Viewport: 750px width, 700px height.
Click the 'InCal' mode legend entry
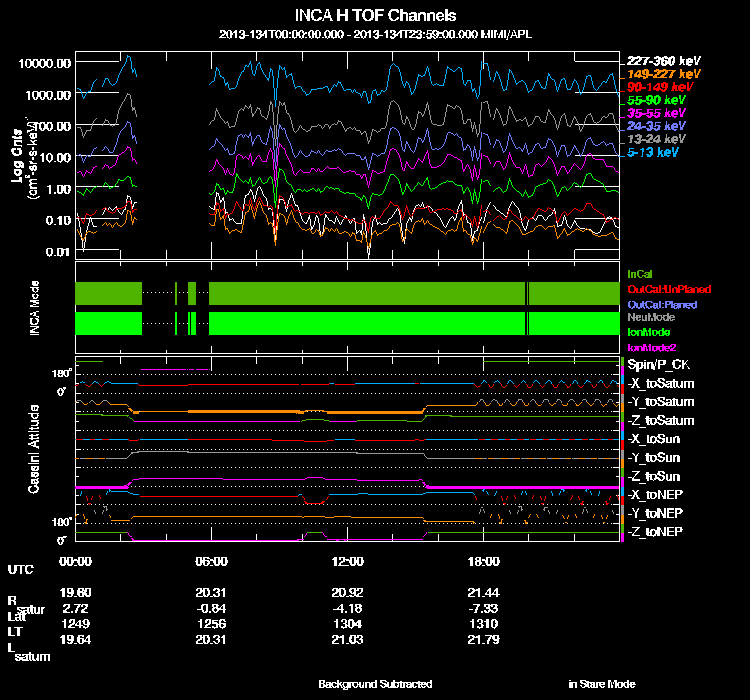coord(640,274)
